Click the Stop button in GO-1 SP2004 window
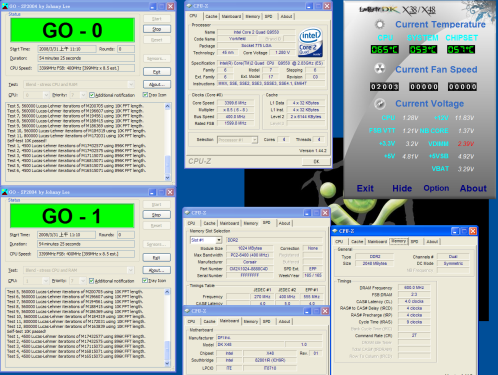498x375 pixels. (x=157, y=215)
